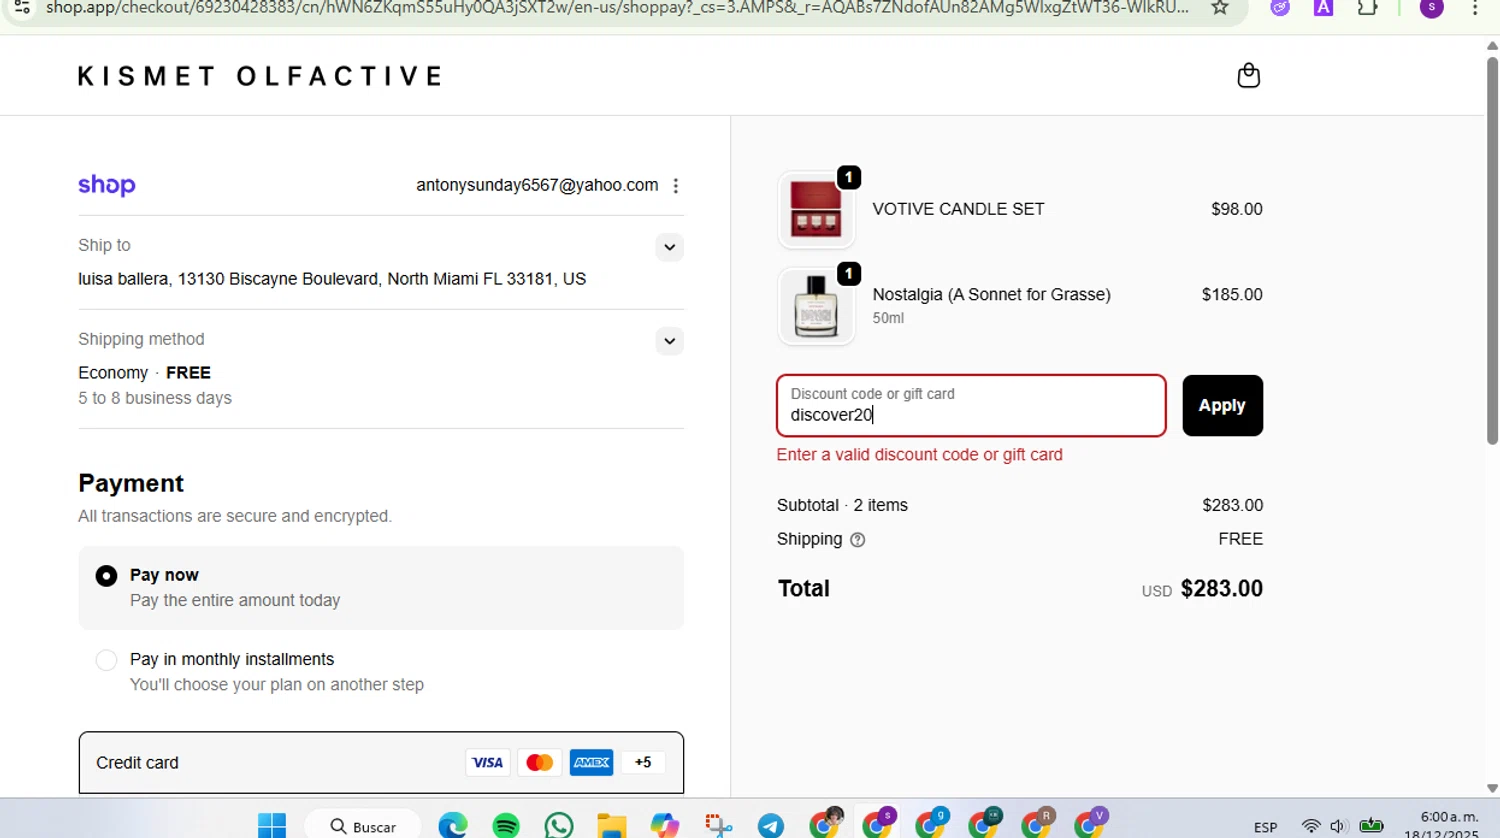Click the ESP language indicator in tray

(1265, 828)
